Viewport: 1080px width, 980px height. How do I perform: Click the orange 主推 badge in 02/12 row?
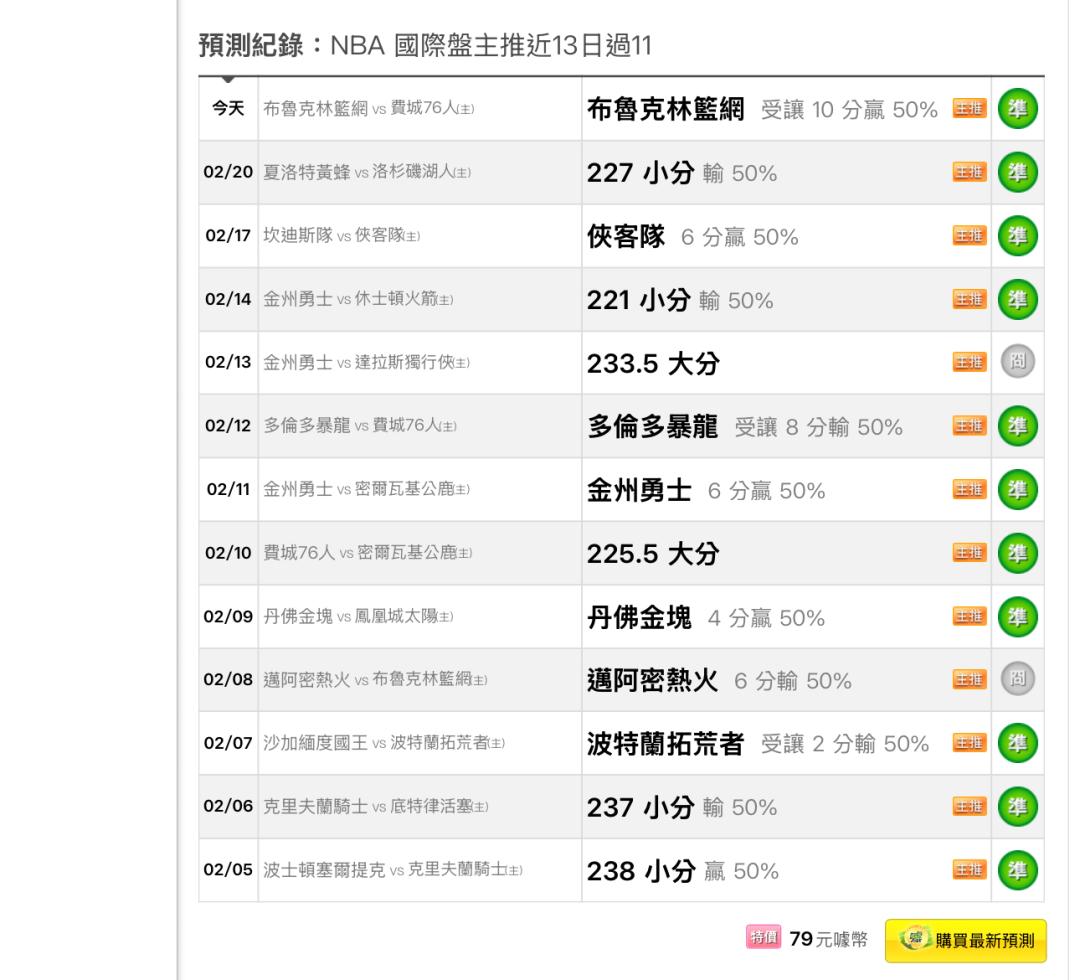(970, 426)
